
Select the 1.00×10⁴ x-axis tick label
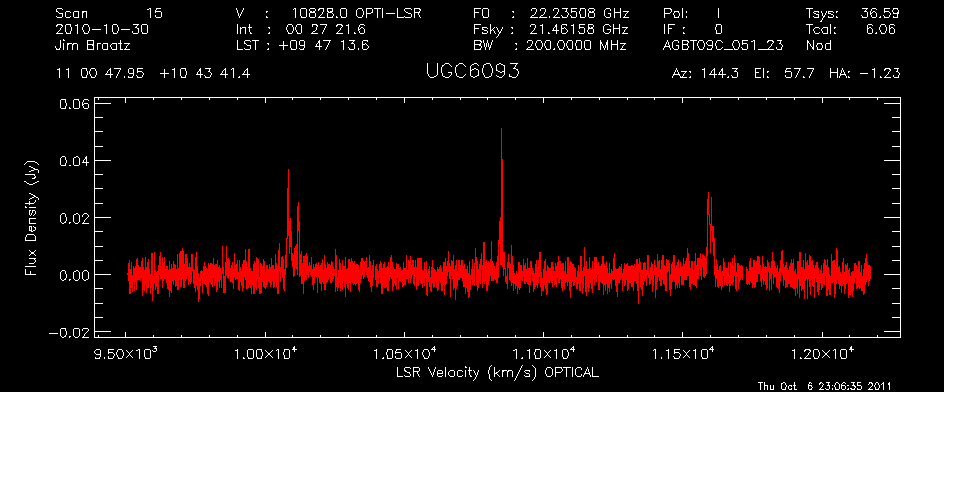click(x=266, y=354)
